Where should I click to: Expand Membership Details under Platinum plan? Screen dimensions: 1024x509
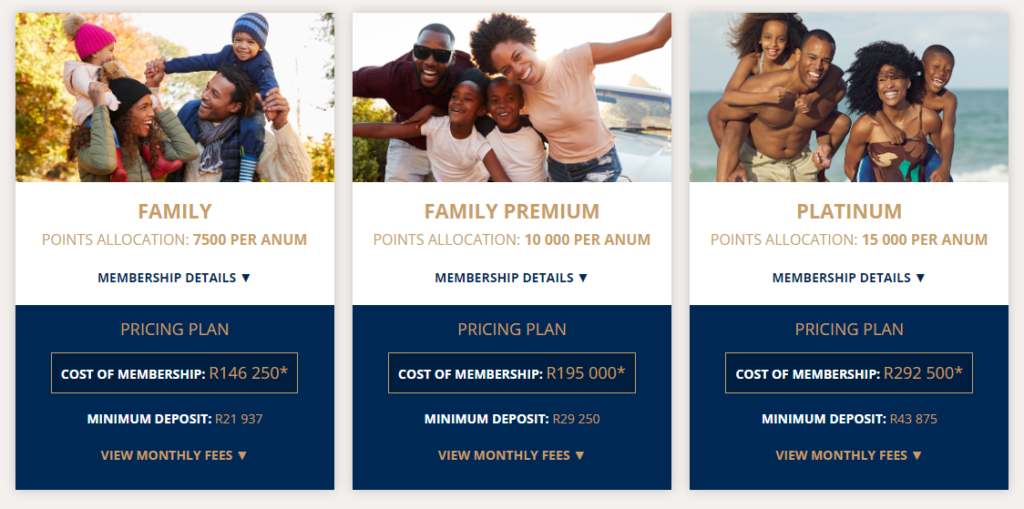pos(849,278)
